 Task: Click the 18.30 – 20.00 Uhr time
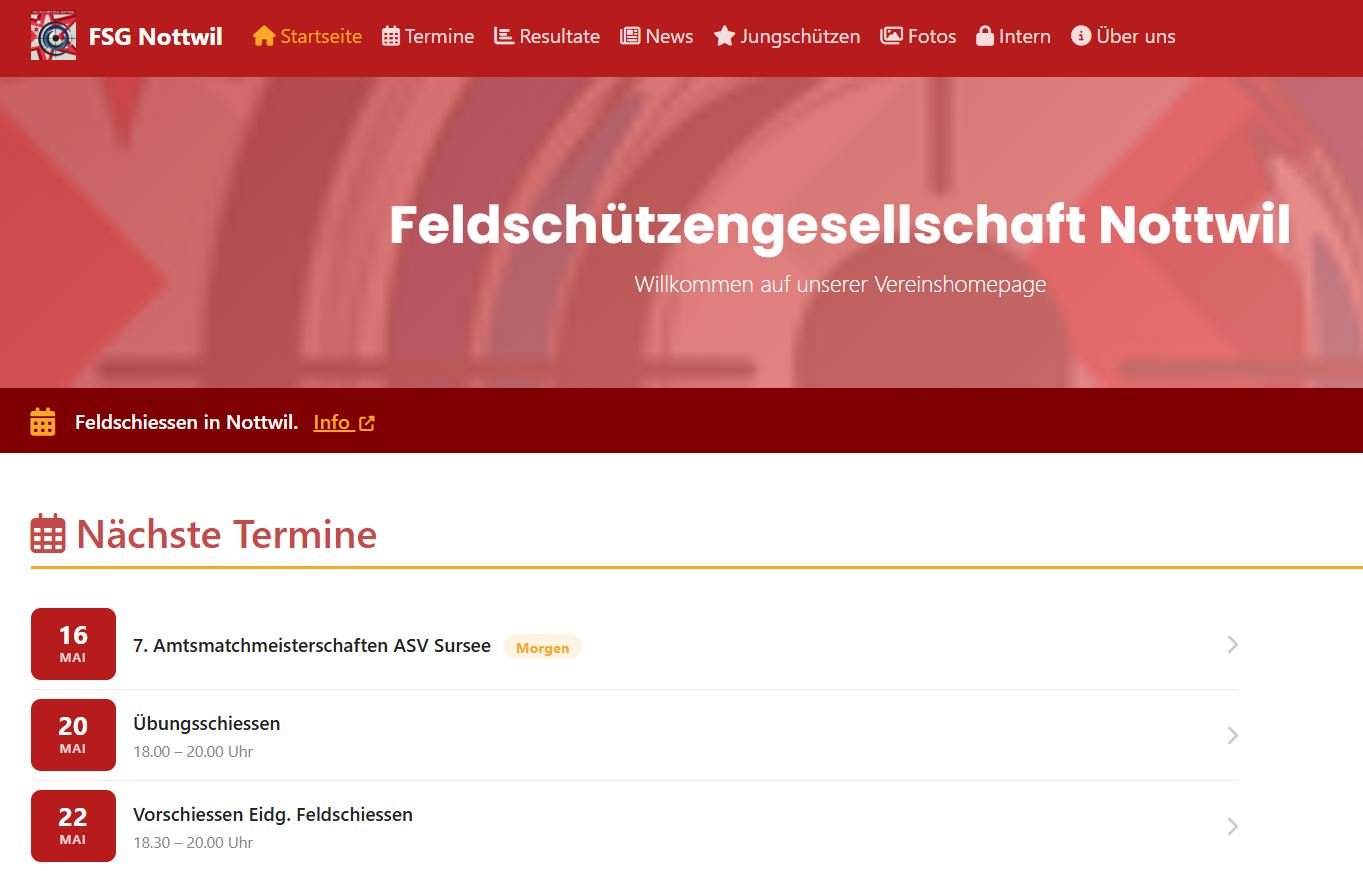pyautogui.click(x=193, y=843)
